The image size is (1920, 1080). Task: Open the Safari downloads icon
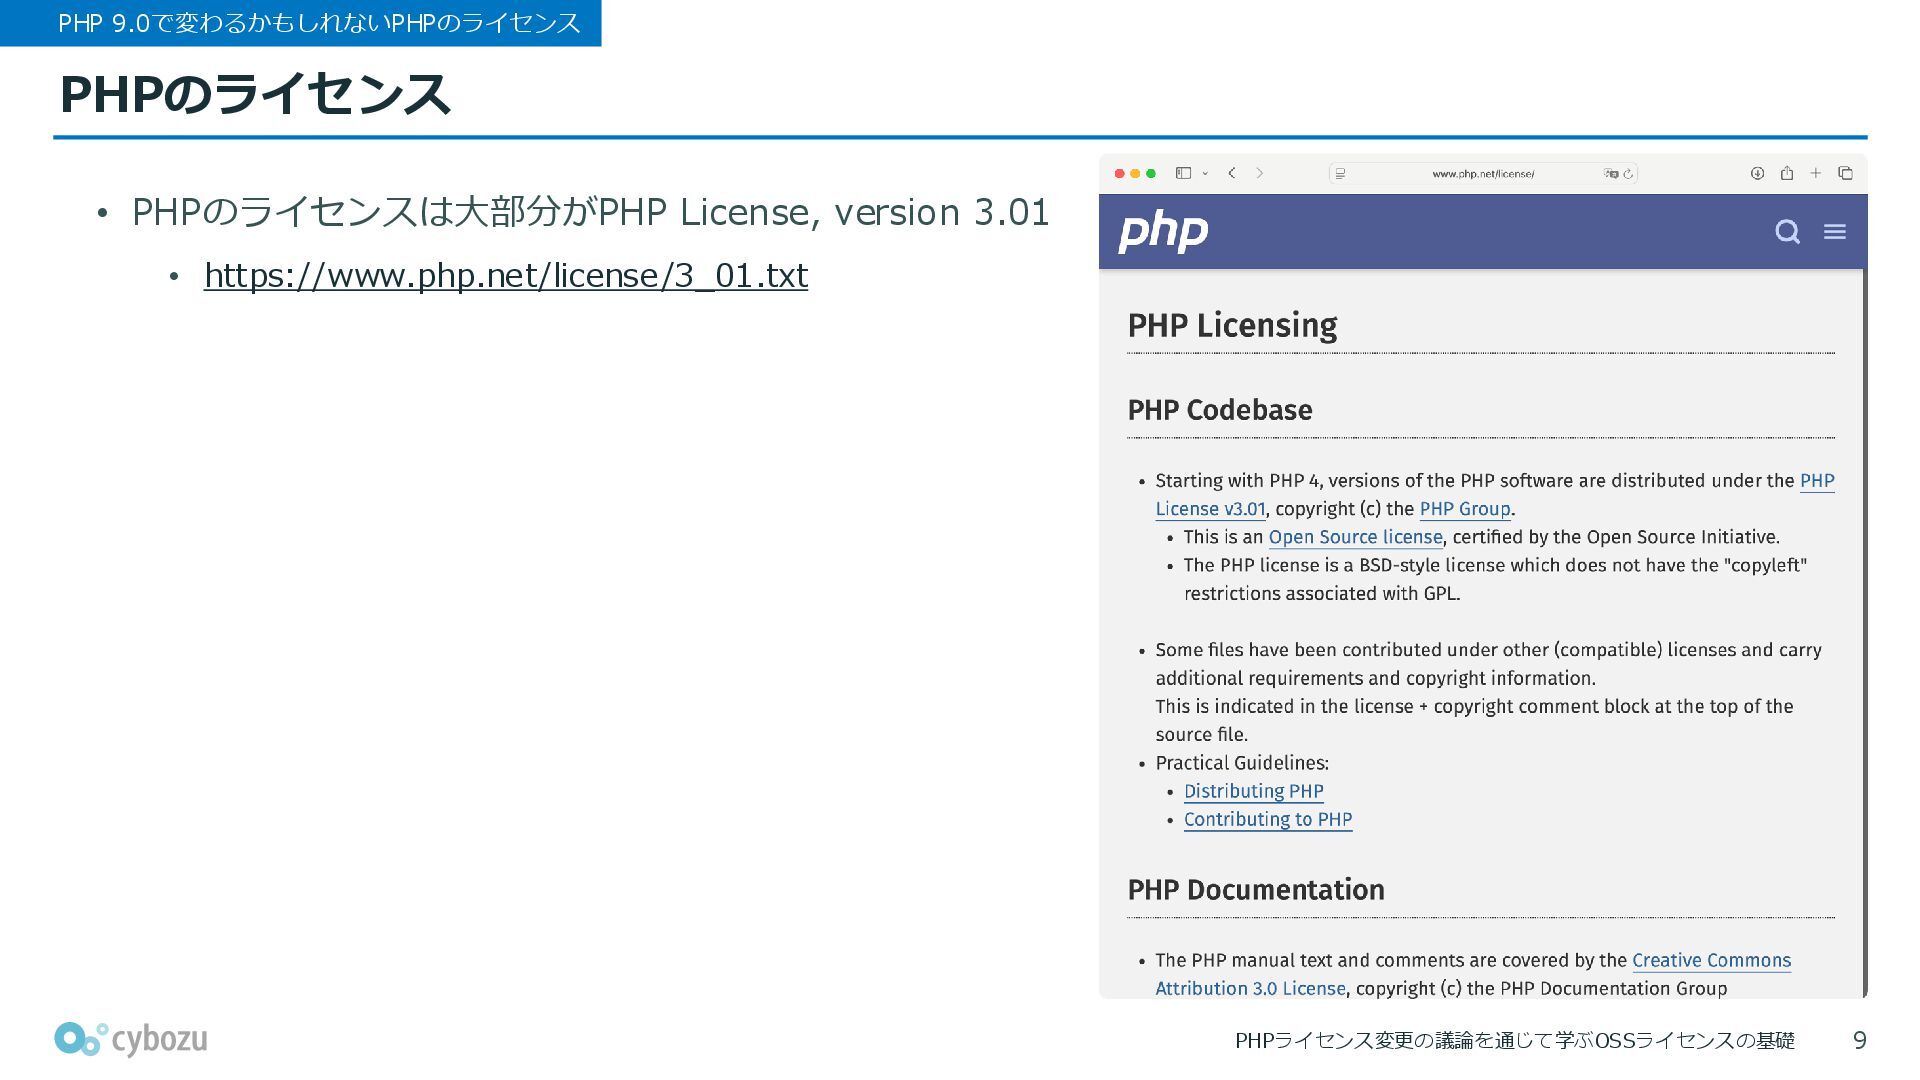(x=1757, y=173)
